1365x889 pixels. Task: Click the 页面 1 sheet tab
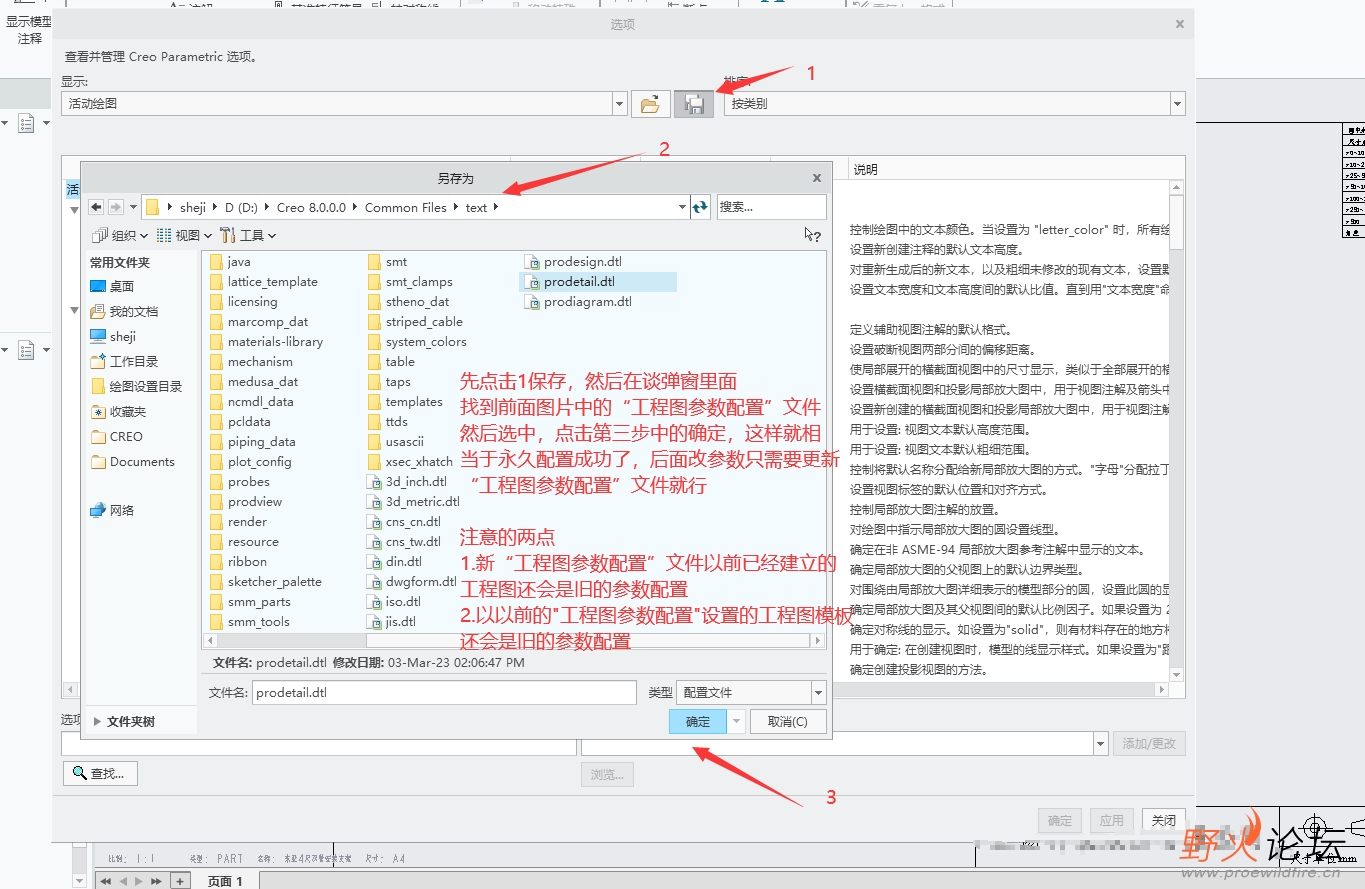[x=225, y=881]
